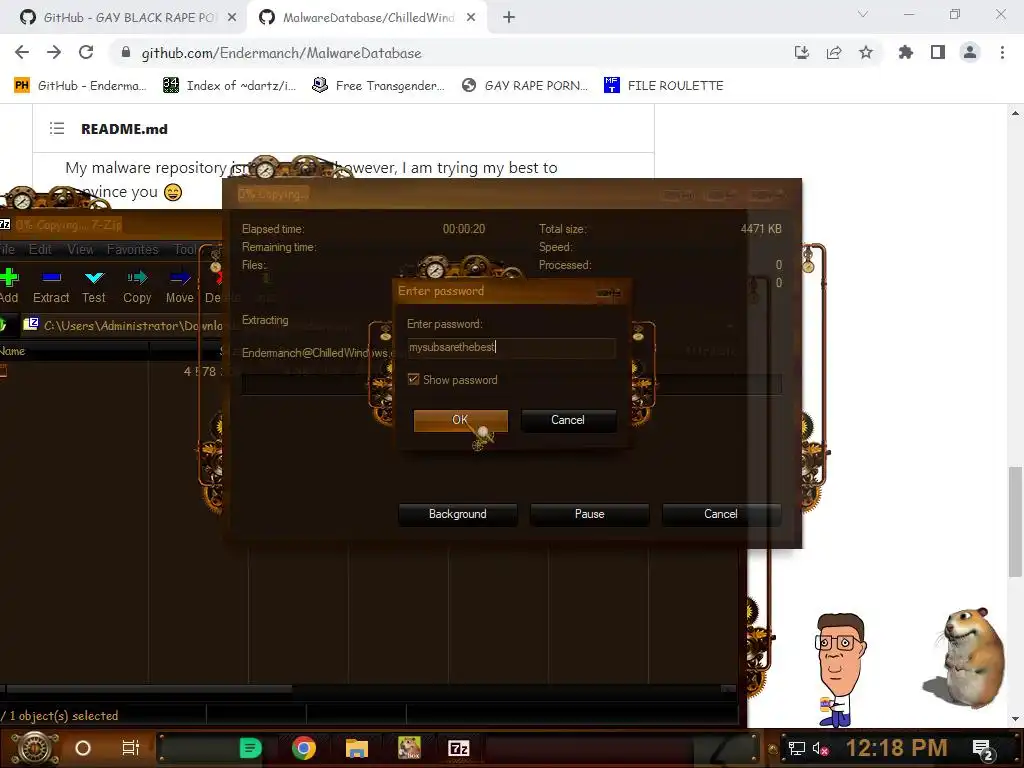Open the Chrome profile avatar
This screenshot has width=1024, height=768.
click(x=970, y=52)
